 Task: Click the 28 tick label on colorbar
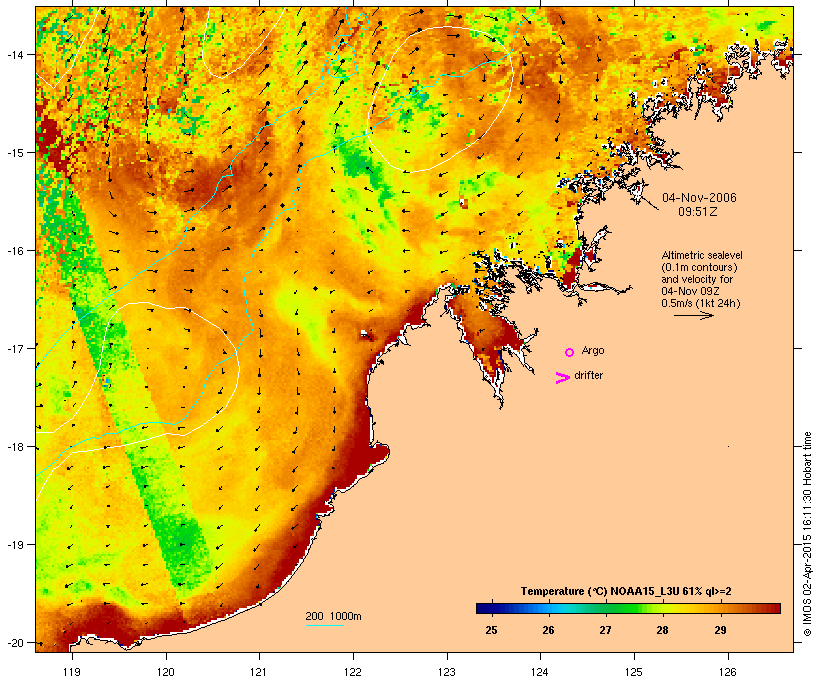[x=662, y=630]
